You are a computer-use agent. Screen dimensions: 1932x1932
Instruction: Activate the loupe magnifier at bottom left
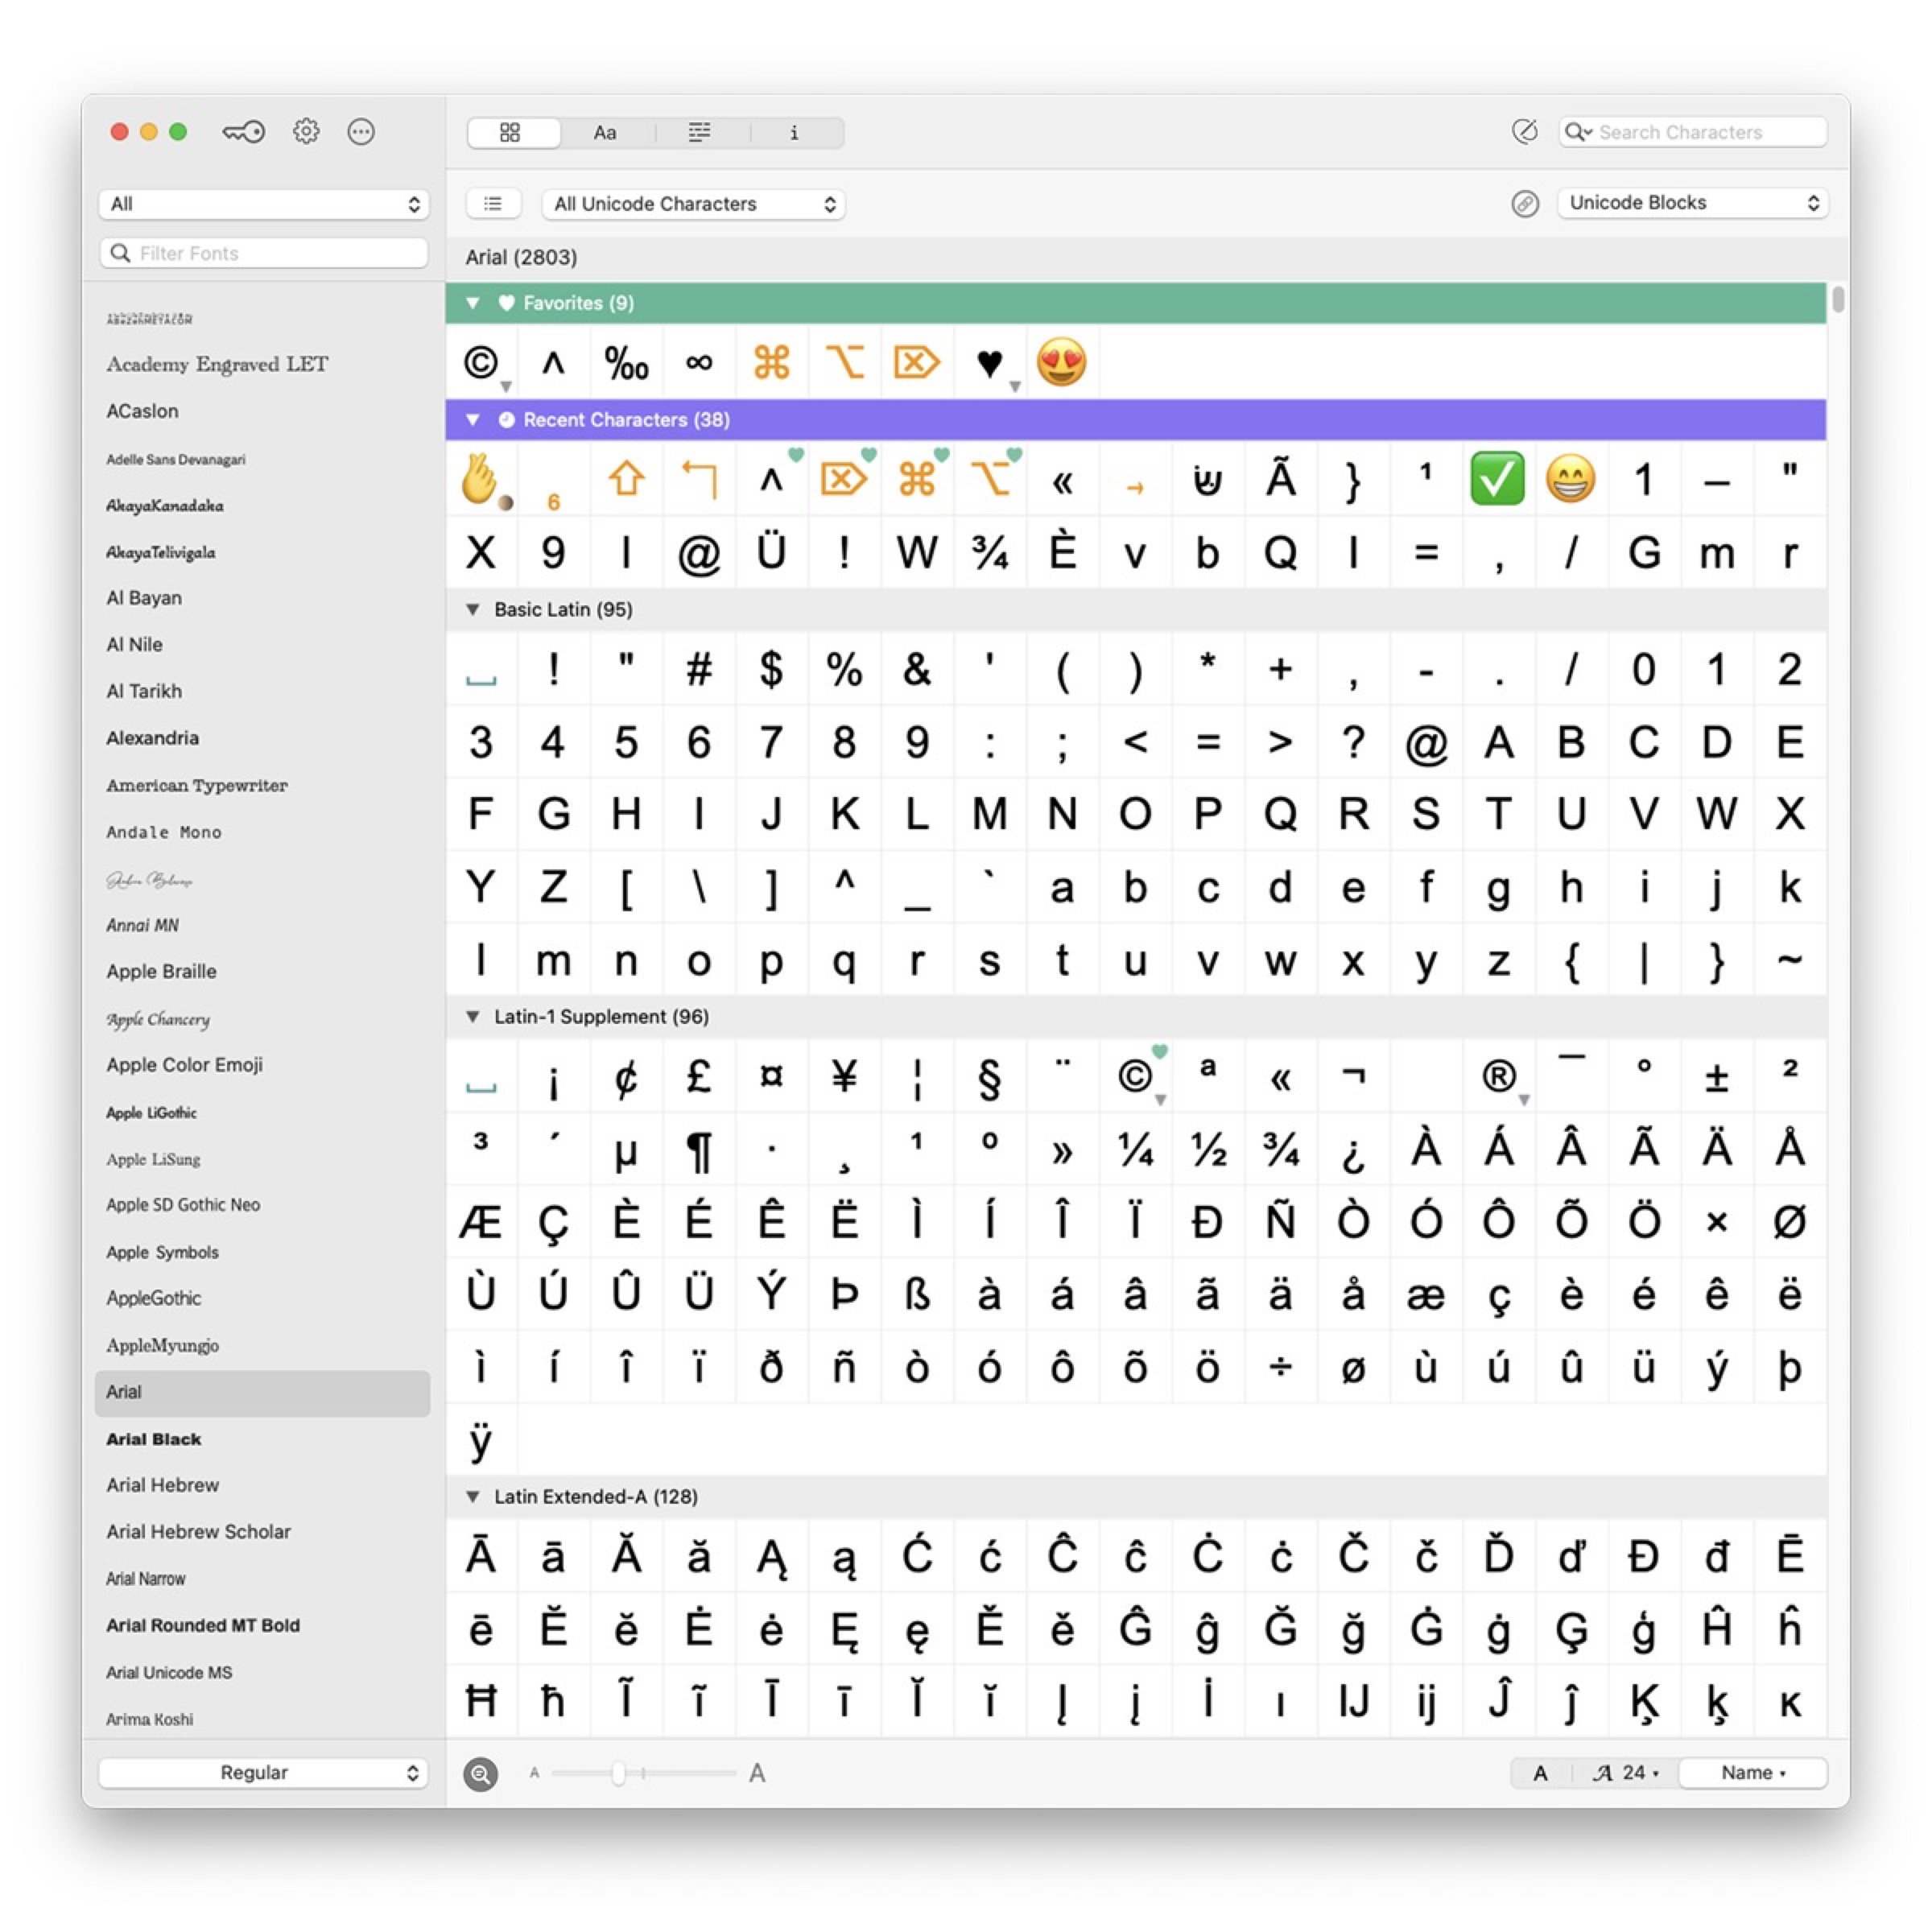point(480,1772)
